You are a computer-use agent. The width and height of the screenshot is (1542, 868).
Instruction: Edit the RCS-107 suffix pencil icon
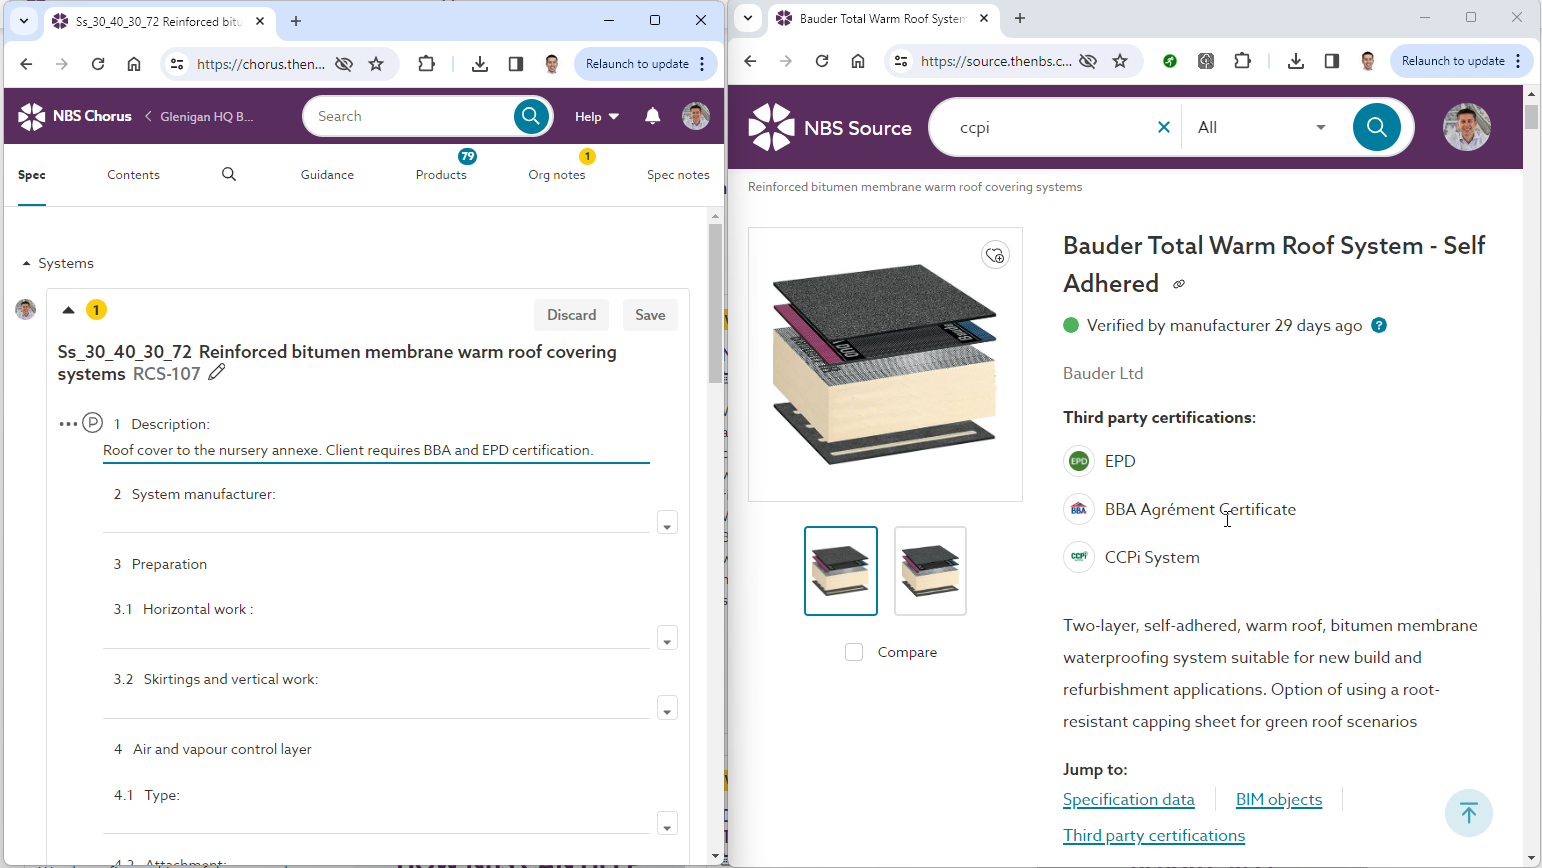pyautogui.click(x=216, y=373)
